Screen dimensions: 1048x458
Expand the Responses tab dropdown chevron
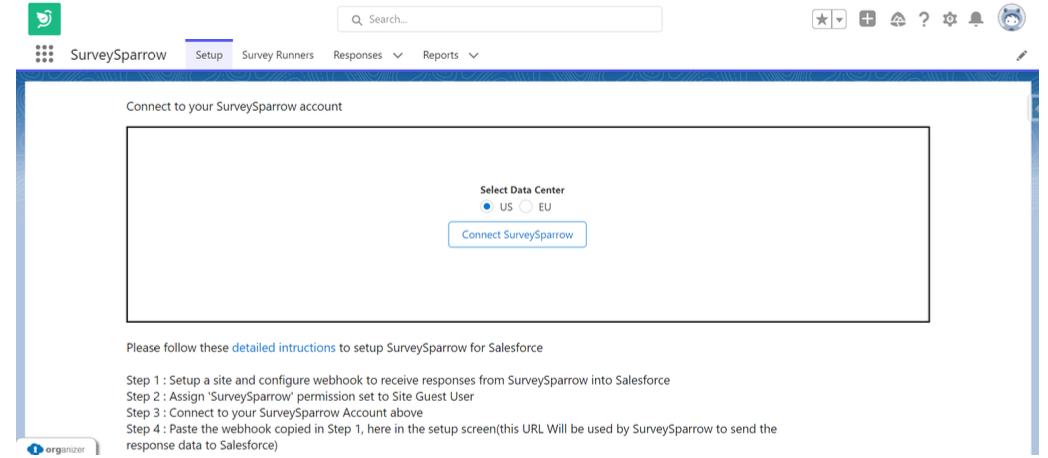[398, 56]
